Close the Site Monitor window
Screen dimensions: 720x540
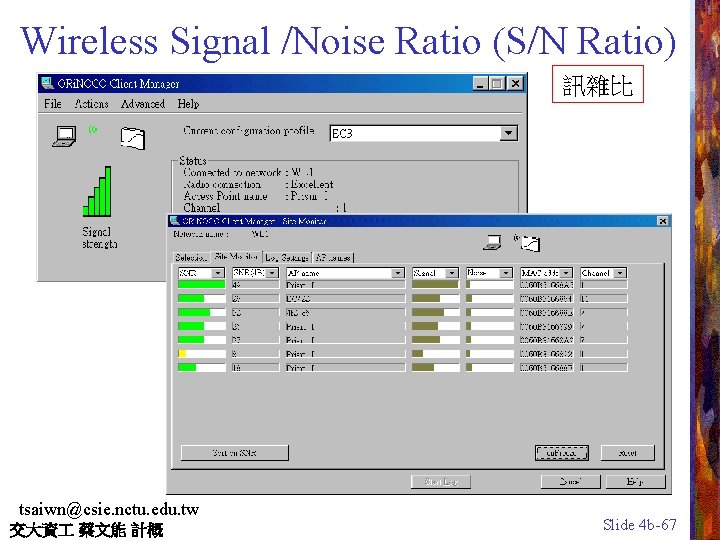pyautogui.click(x=663, y=221)
